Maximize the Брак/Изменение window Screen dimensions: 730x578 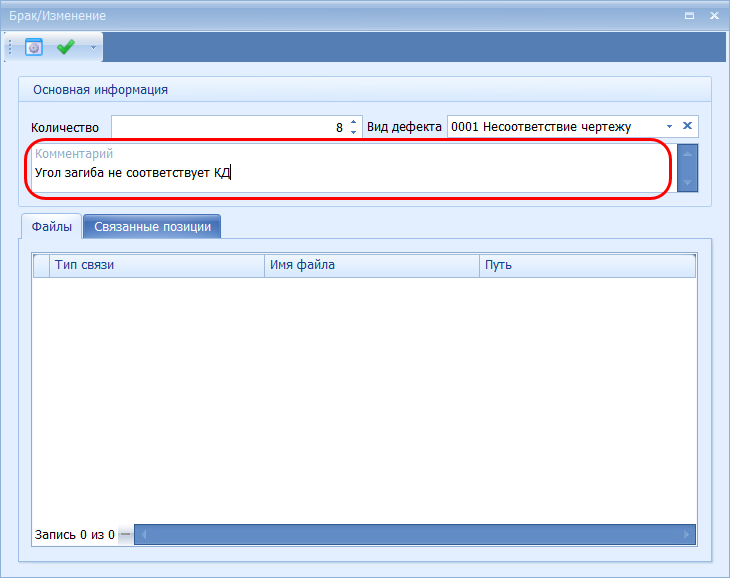click(689, 17)
